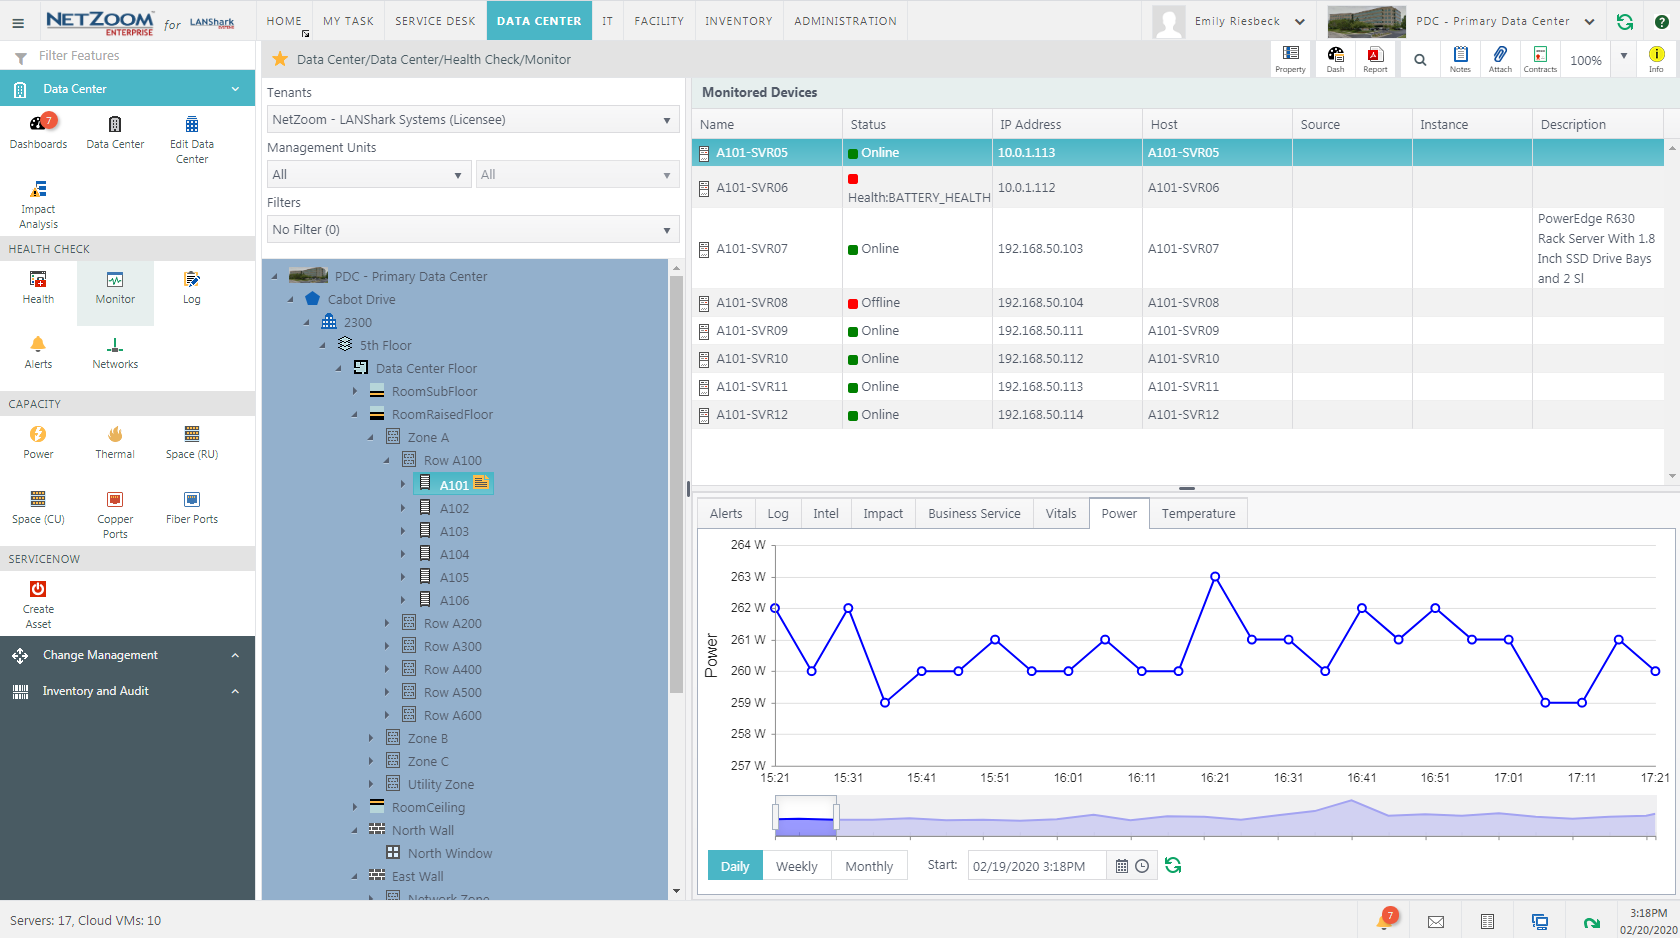Collapse the Data Center sidebar section
1680x938 pixels.
coord(235,89)
